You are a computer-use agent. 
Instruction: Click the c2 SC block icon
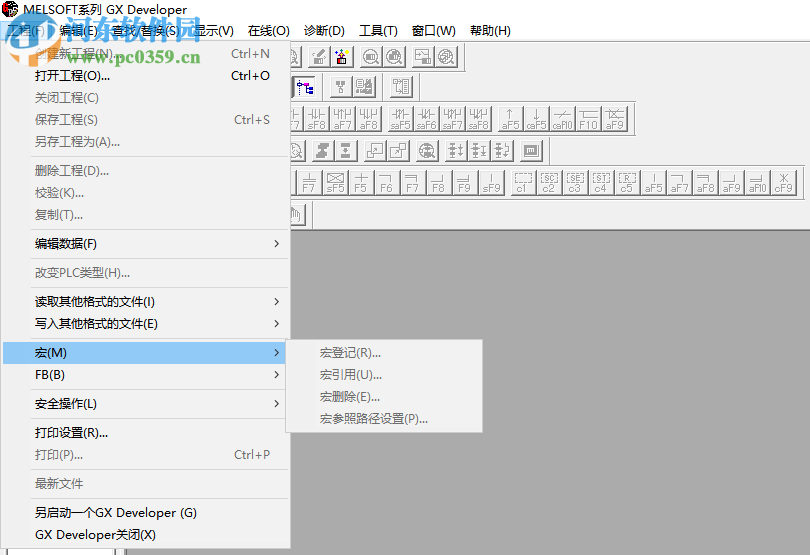point(549,182)
